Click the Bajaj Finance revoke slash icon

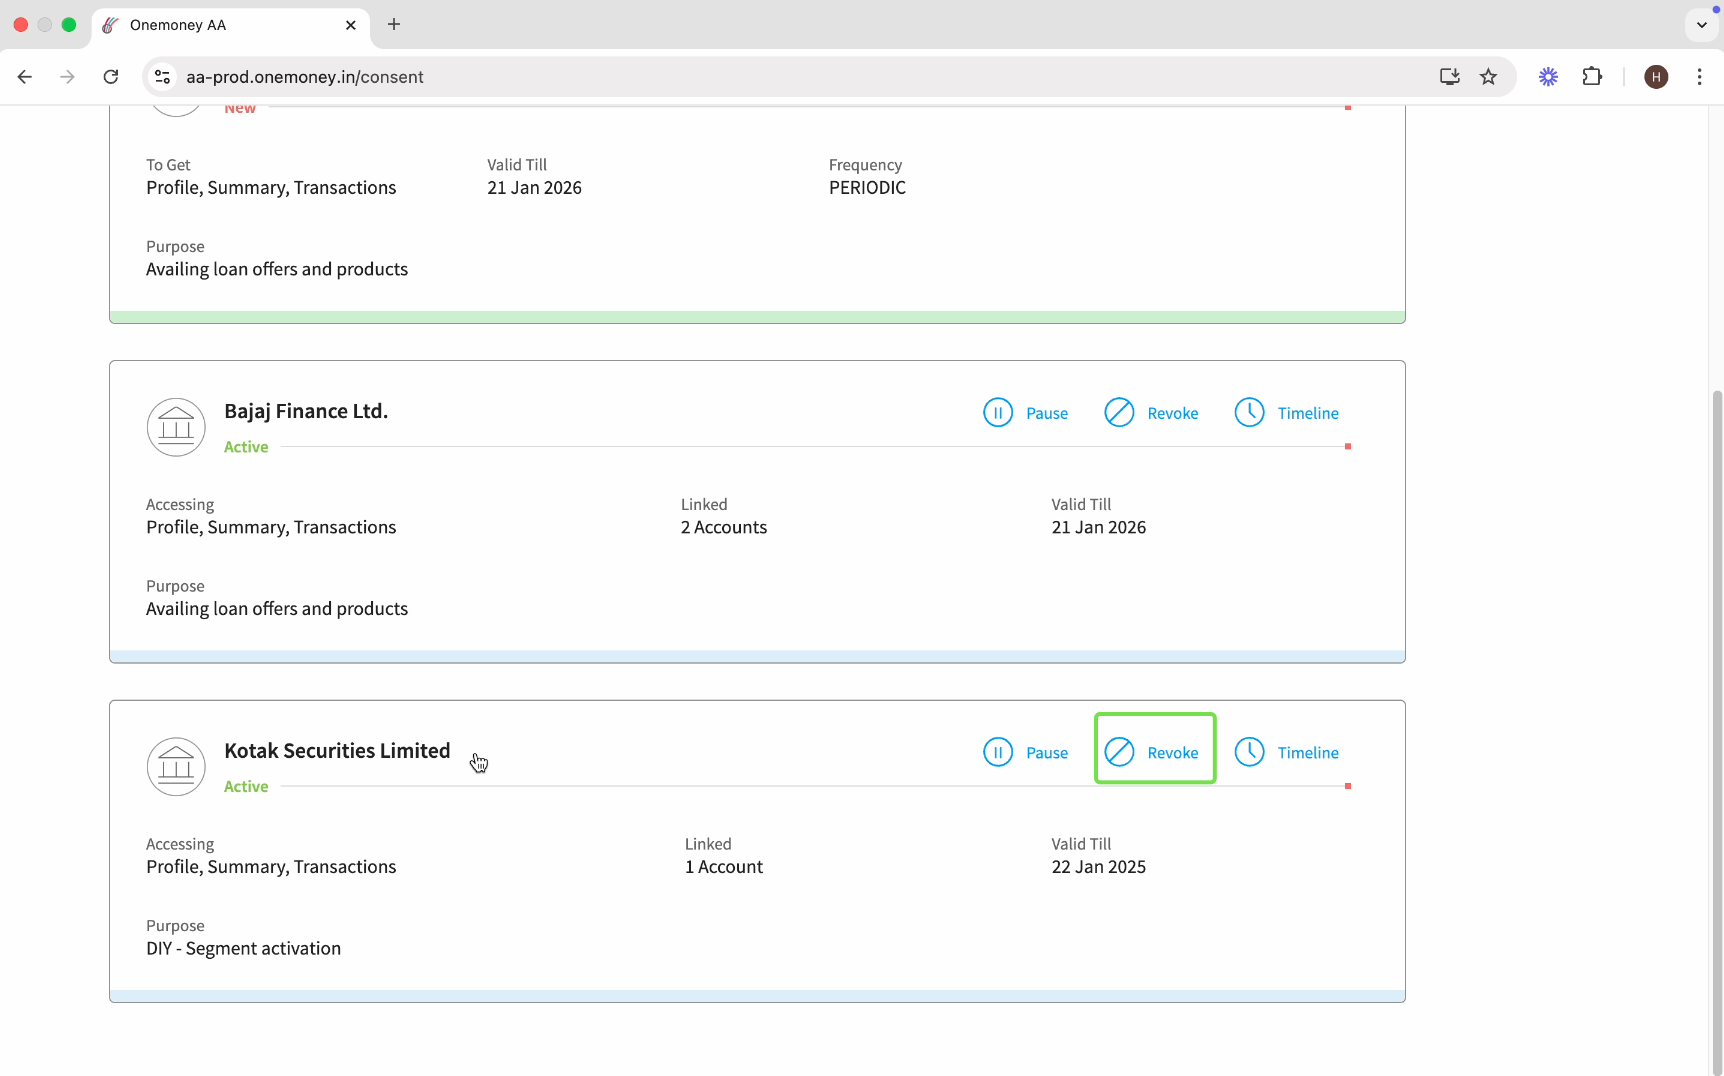pos(1119,412)
